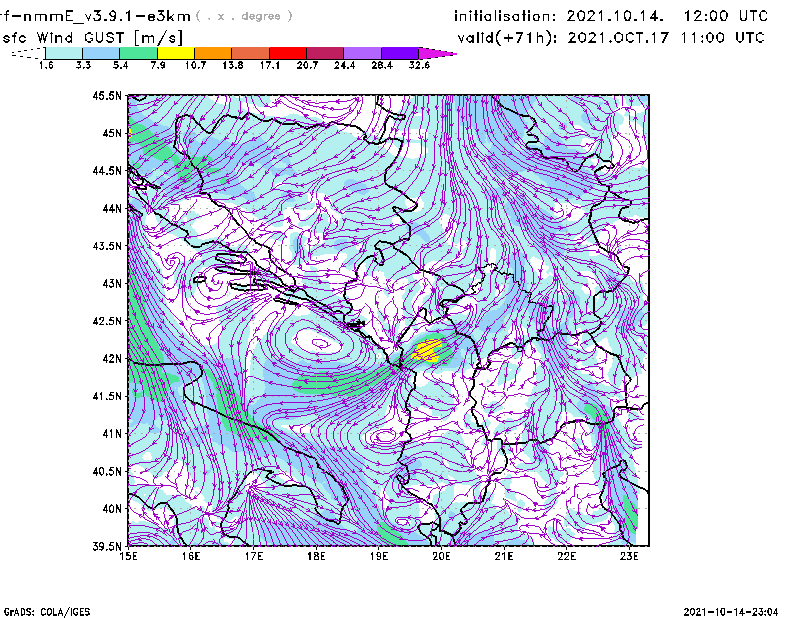Click the '20E' longitude label
Viewport: 800px width, 618px height.
tap(441, 556)
